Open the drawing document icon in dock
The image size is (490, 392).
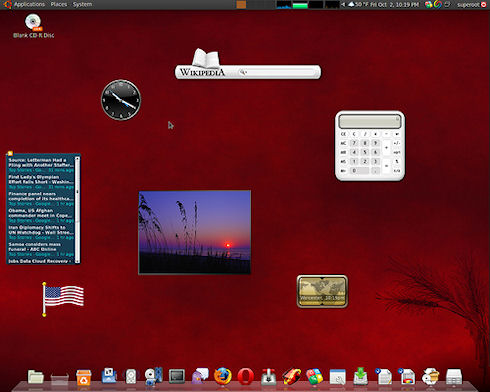(x=406, y=377)
